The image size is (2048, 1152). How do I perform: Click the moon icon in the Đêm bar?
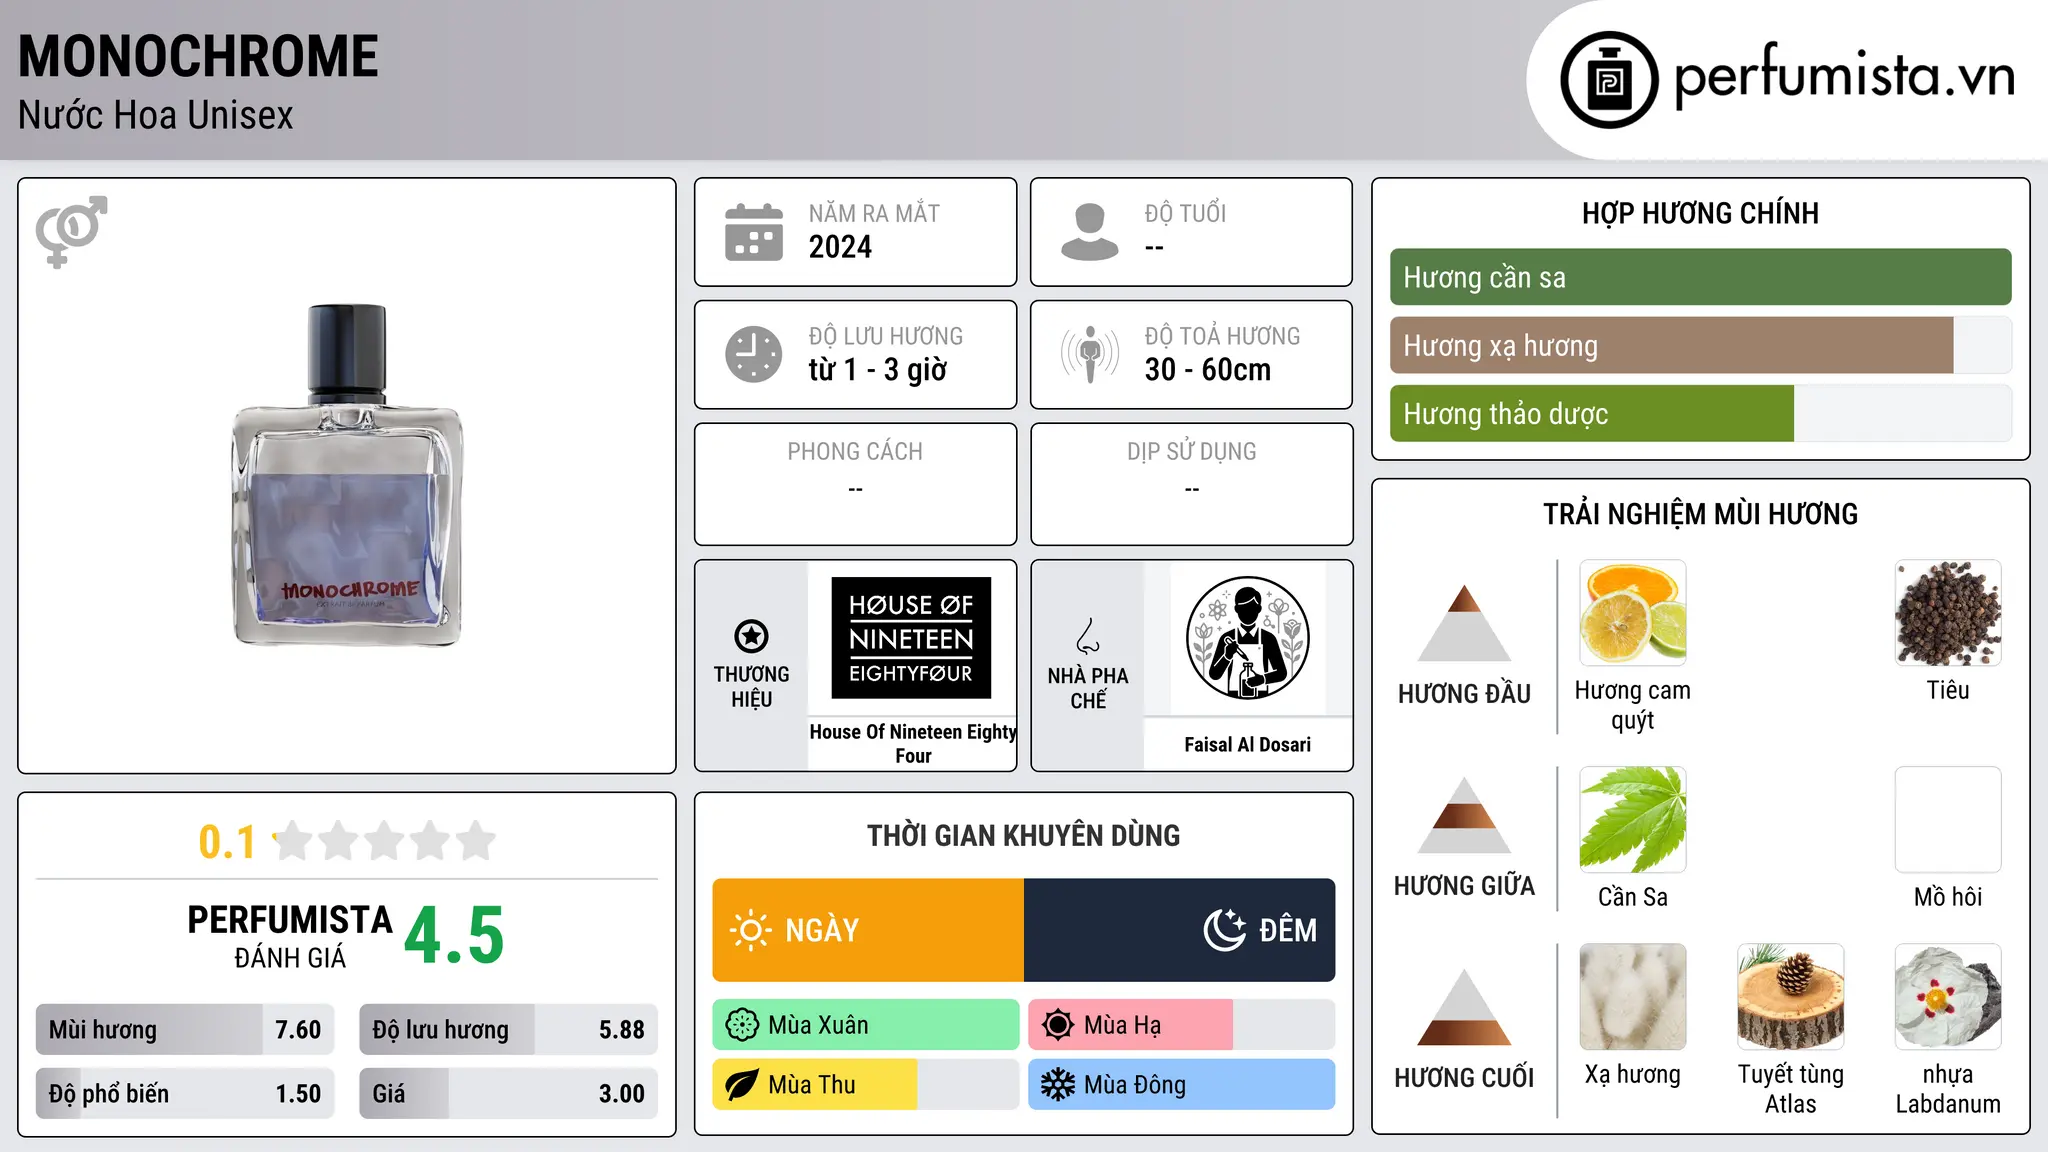pyautogui.click(x=1225, y=930)
